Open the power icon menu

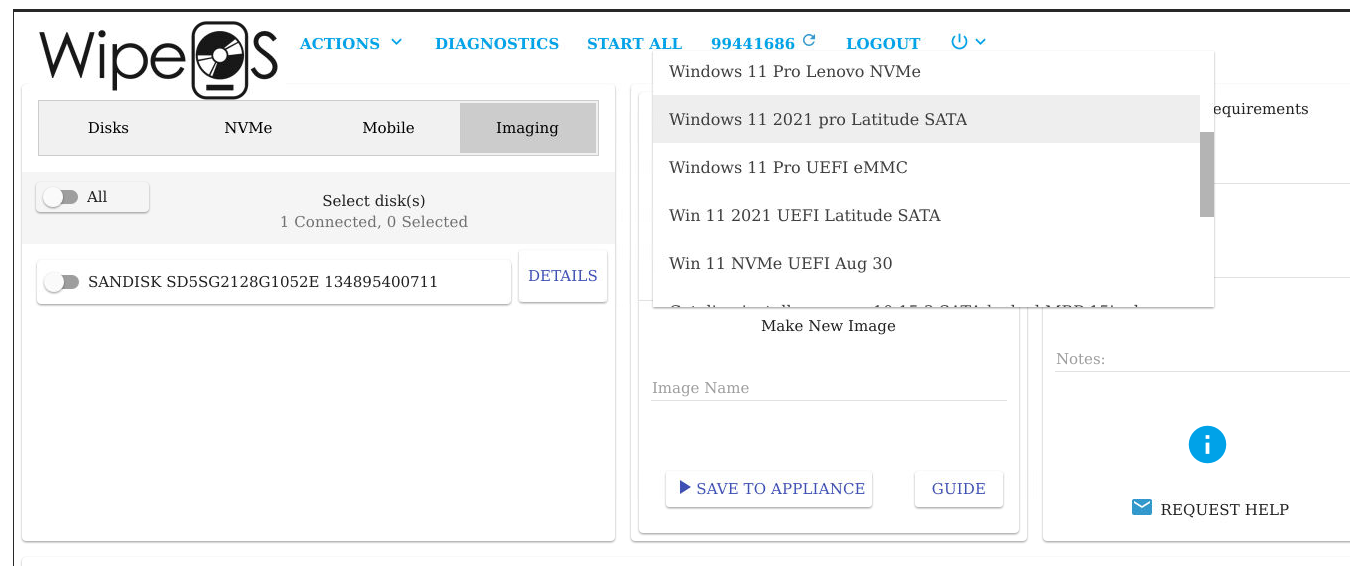pos(959,42)
